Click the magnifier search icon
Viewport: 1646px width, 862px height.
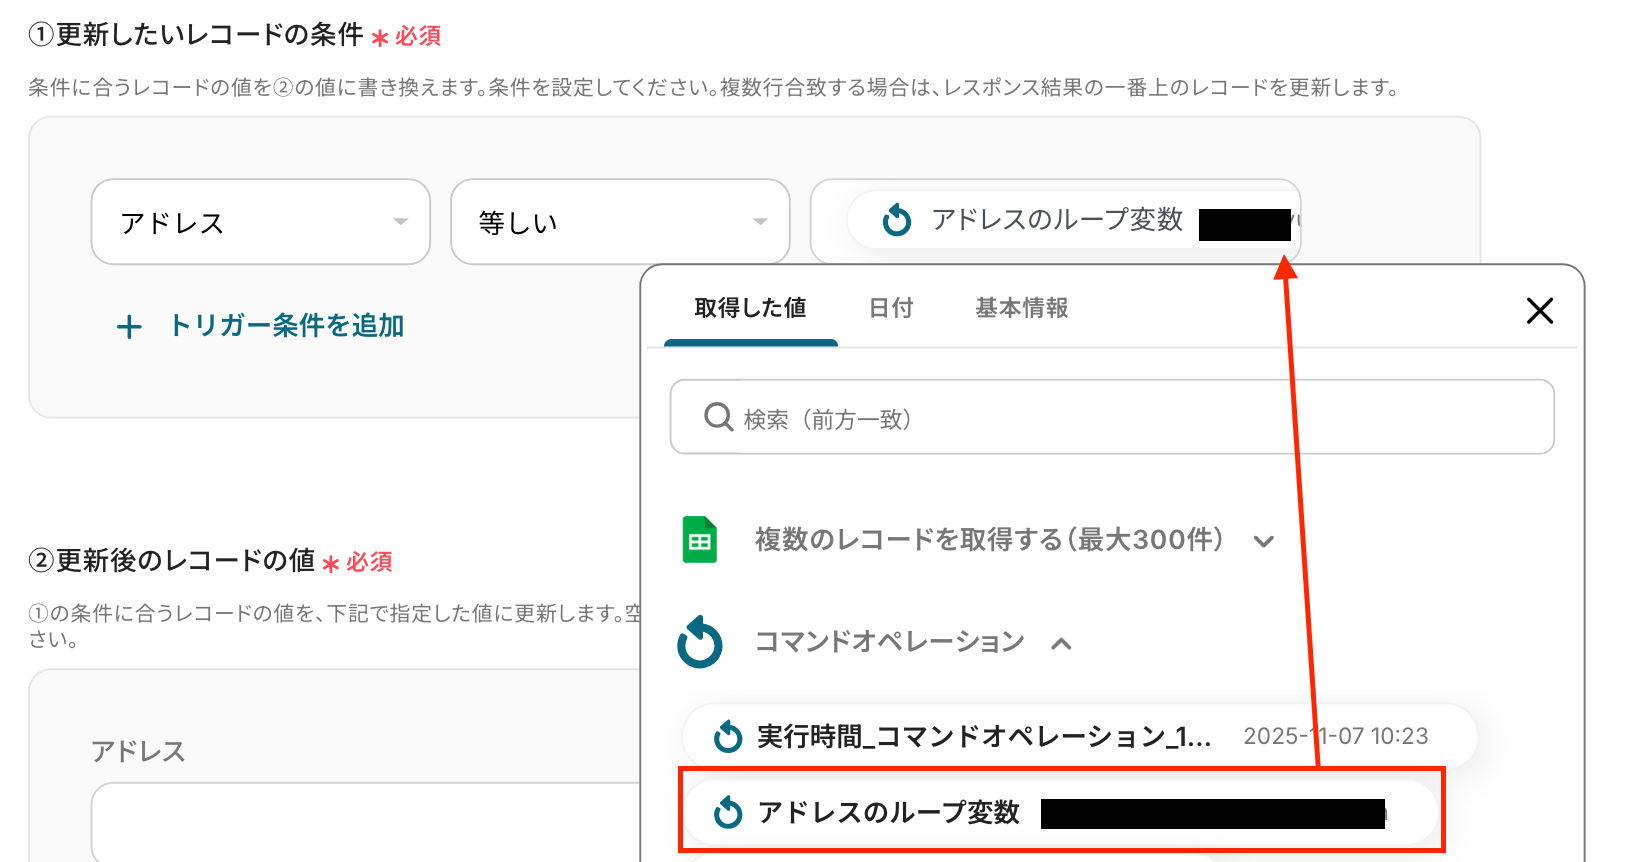[718, 417]
